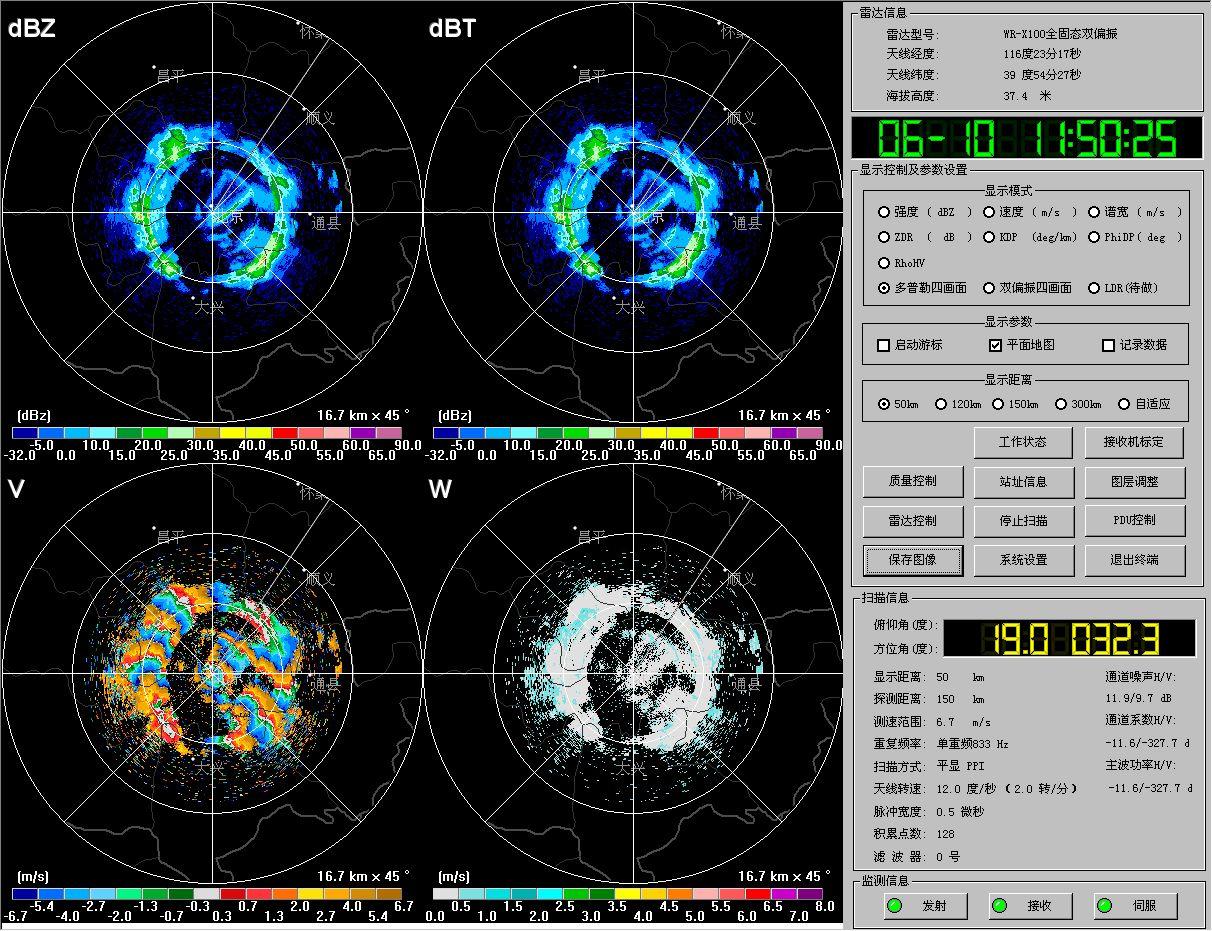1212x931 pixels.
Task: Click the green 发射 transmit status indicator
Action: click(895, 906)
